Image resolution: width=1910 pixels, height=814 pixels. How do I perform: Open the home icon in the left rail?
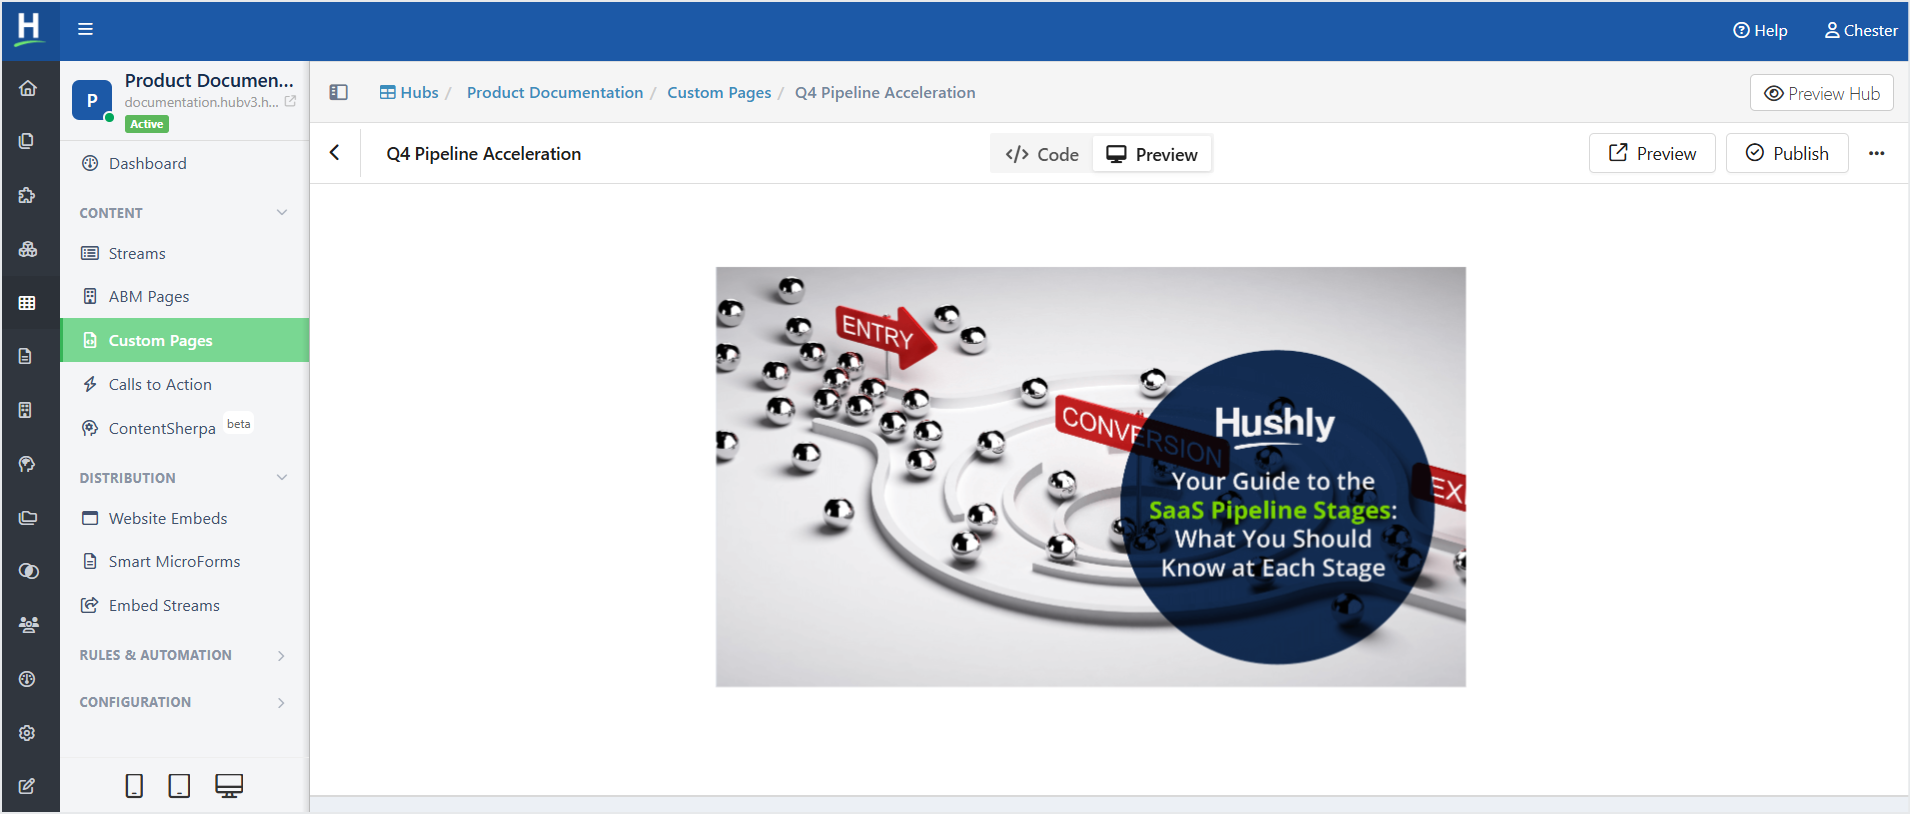[28, 88]
